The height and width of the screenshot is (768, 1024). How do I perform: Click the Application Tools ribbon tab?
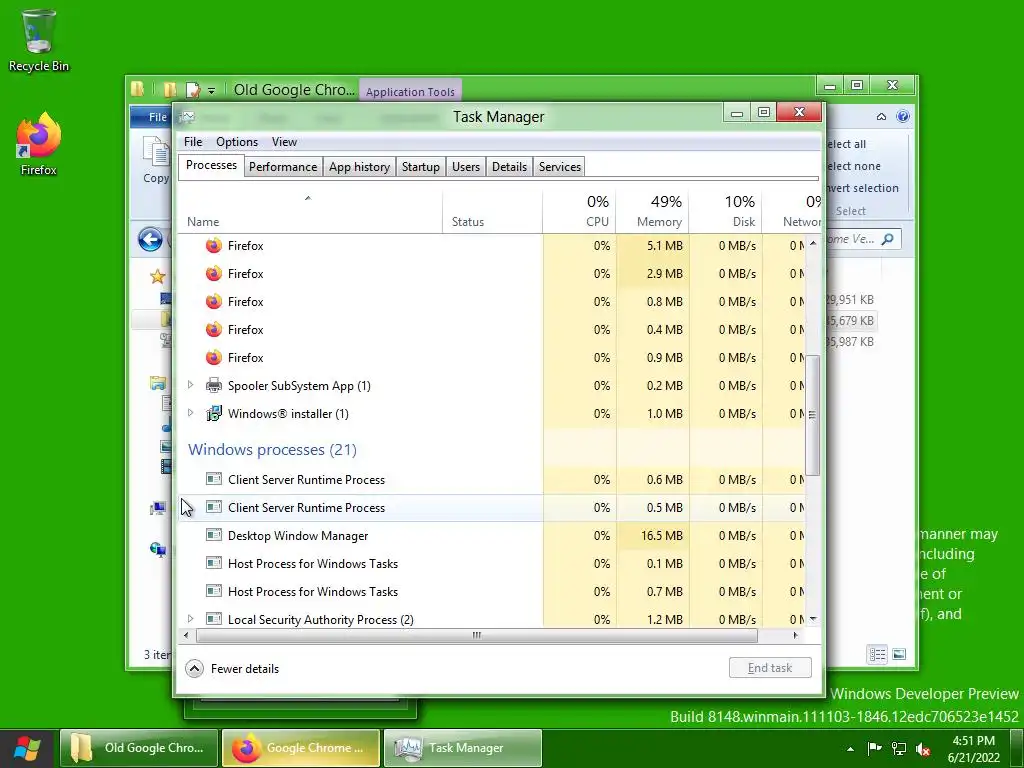(x=410, y=91)
